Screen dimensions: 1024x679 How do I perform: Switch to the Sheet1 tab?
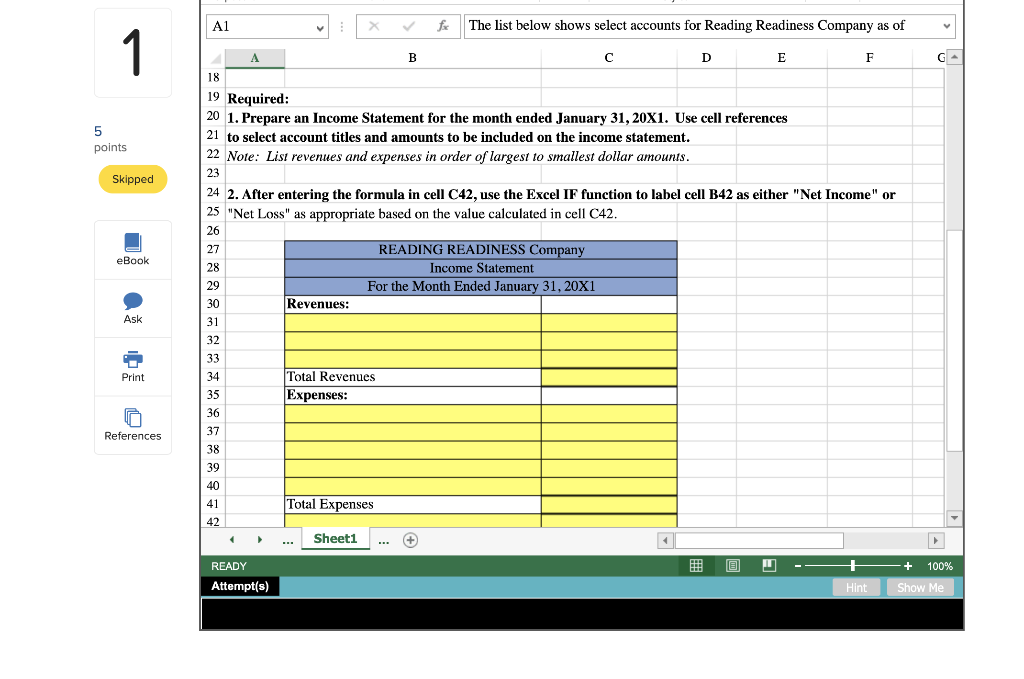(335, 538)
